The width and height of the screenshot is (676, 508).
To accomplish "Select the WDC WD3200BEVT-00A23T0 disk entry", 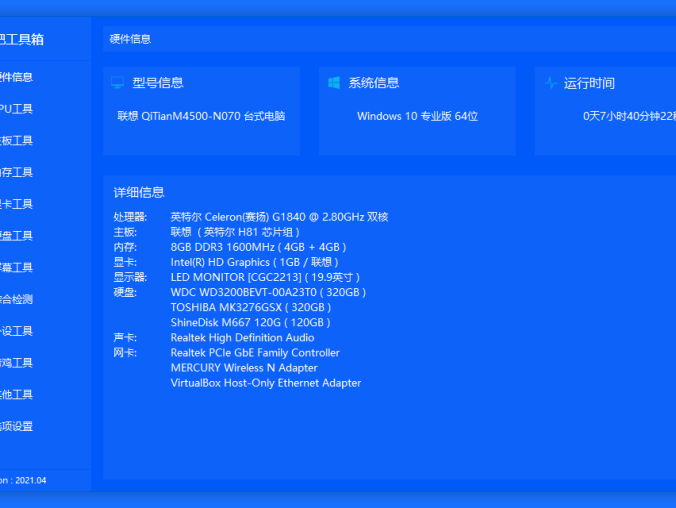I will click(x=269, y=292).
